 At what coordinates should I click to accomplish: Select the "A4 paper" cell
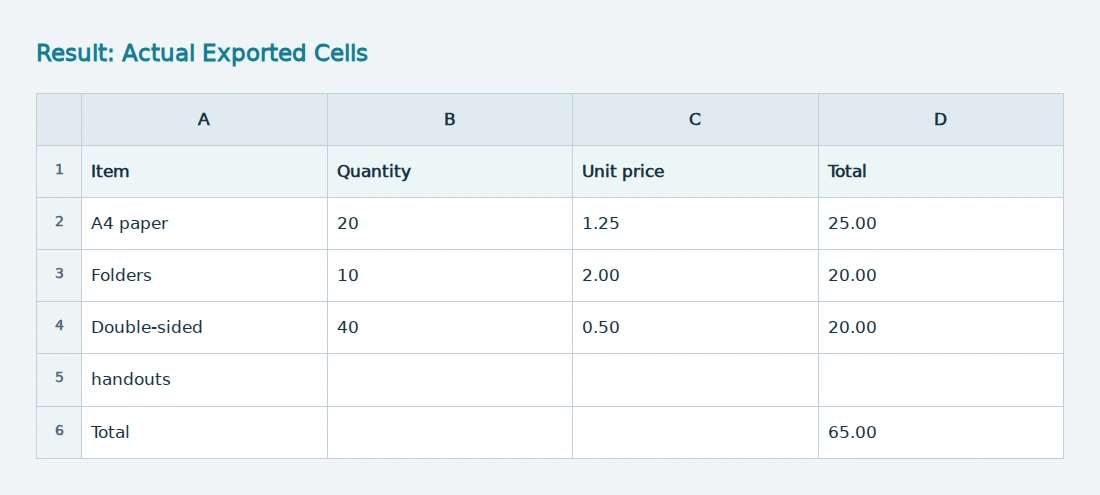(204, 223)
